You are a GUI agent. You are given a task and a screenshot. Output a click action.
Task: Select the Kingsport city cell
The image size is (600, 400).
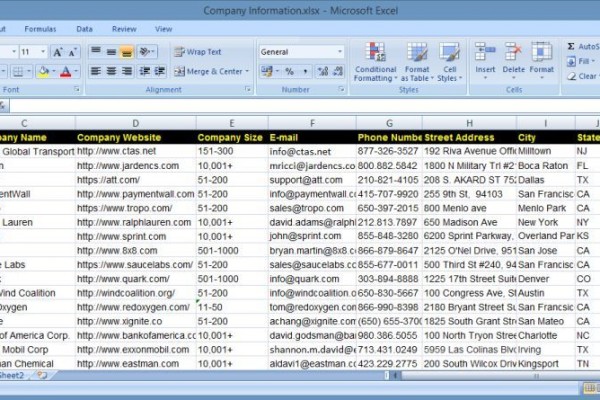tap(546, 364)
